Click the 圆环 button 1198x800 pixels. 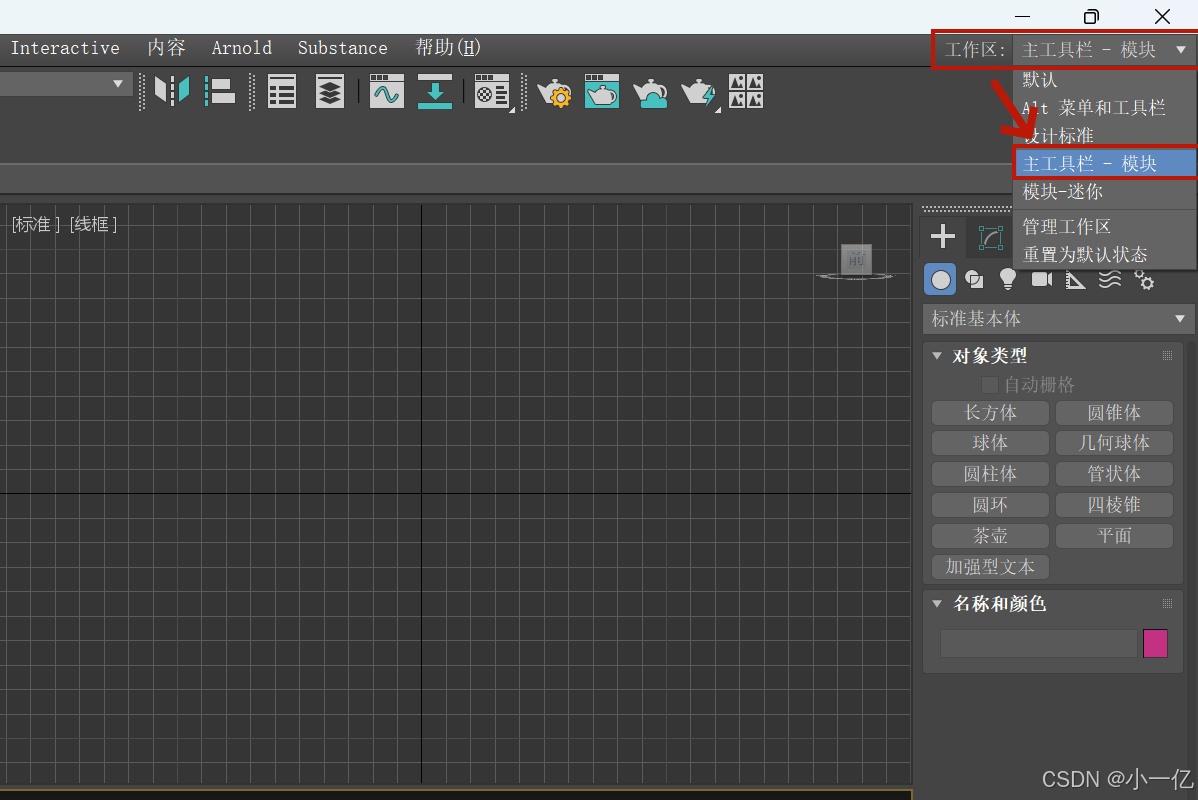click(990, 505)
